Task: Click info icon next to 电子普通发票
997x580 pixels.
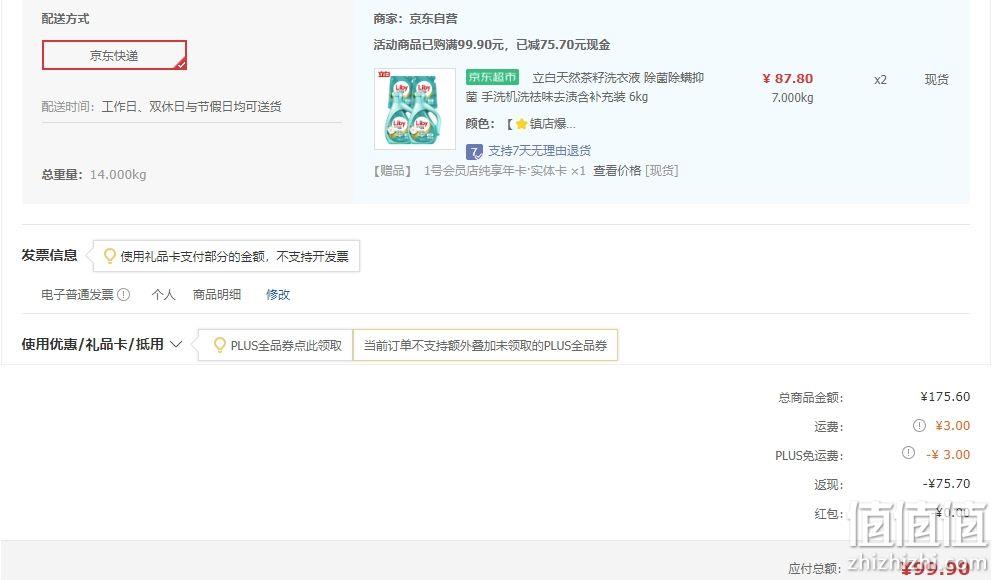Action: (x=124, y=294)
